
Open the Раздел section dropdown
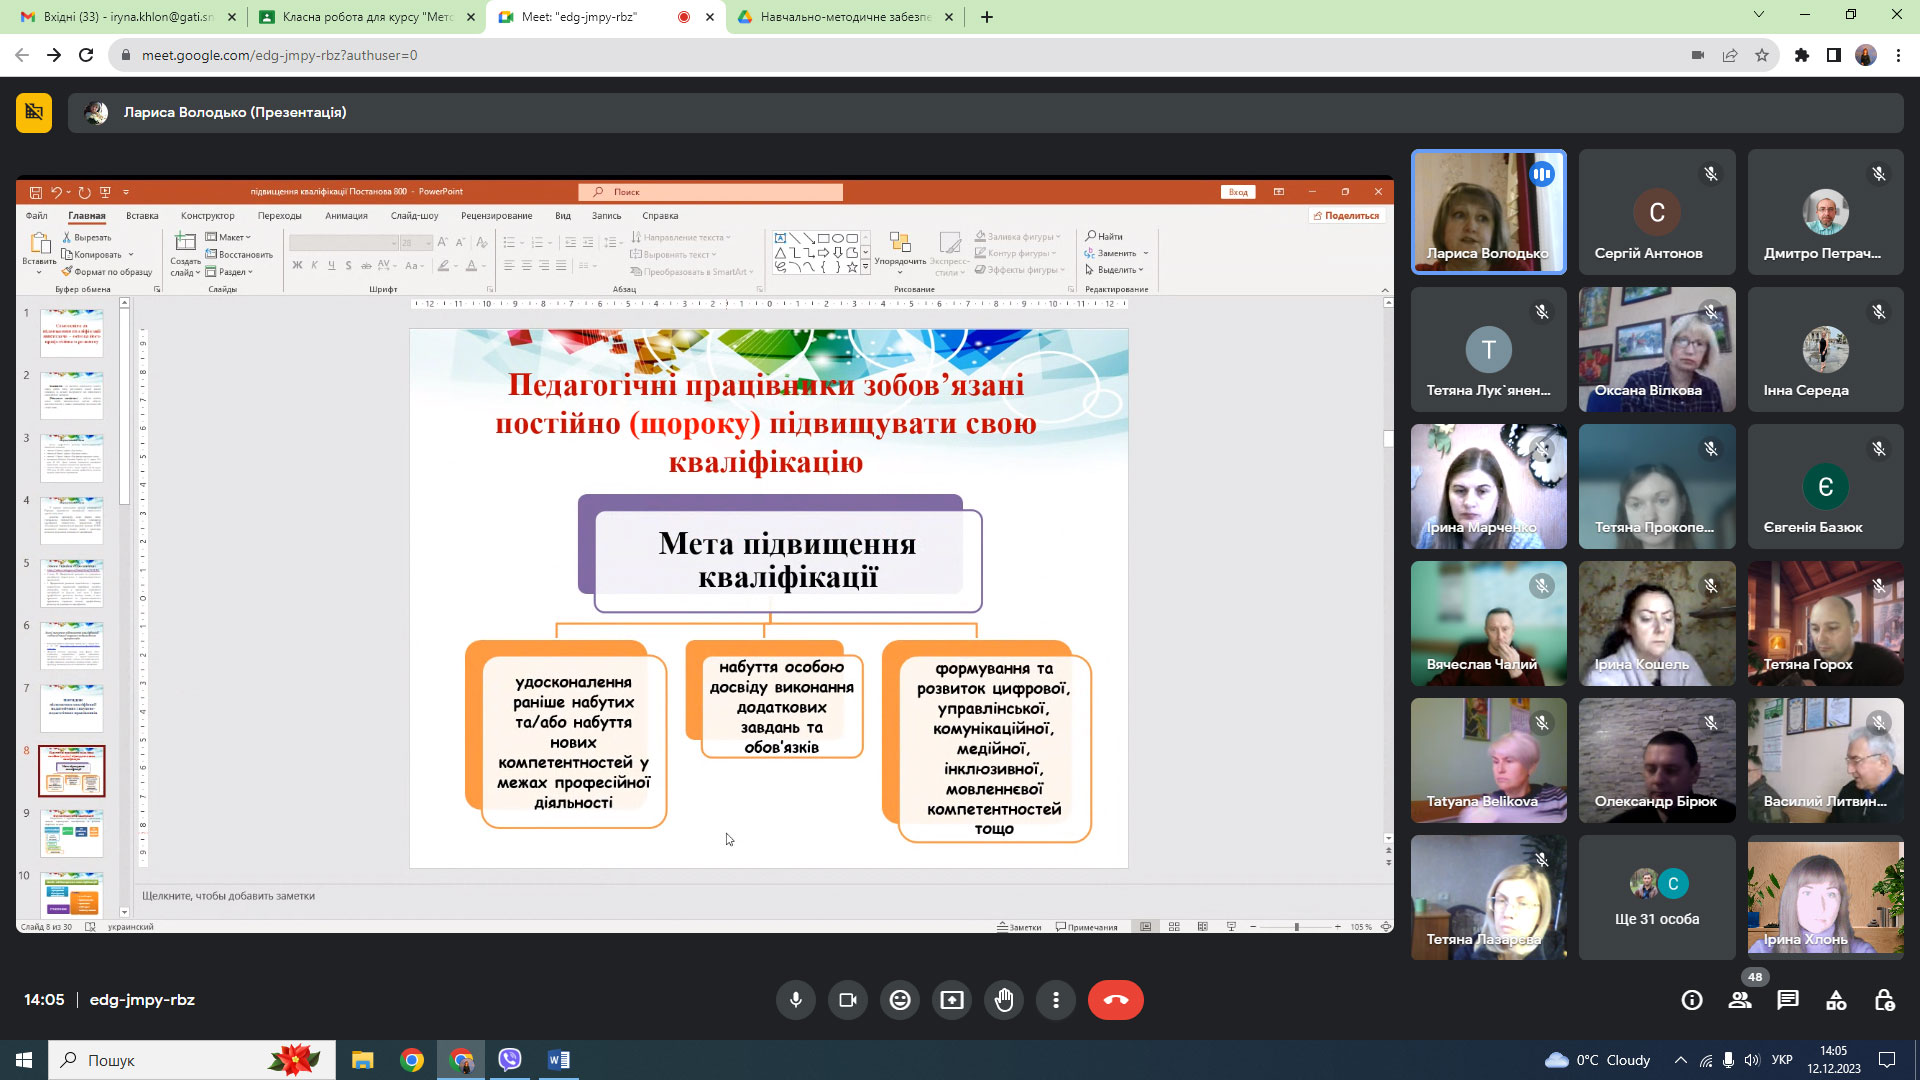229,272
